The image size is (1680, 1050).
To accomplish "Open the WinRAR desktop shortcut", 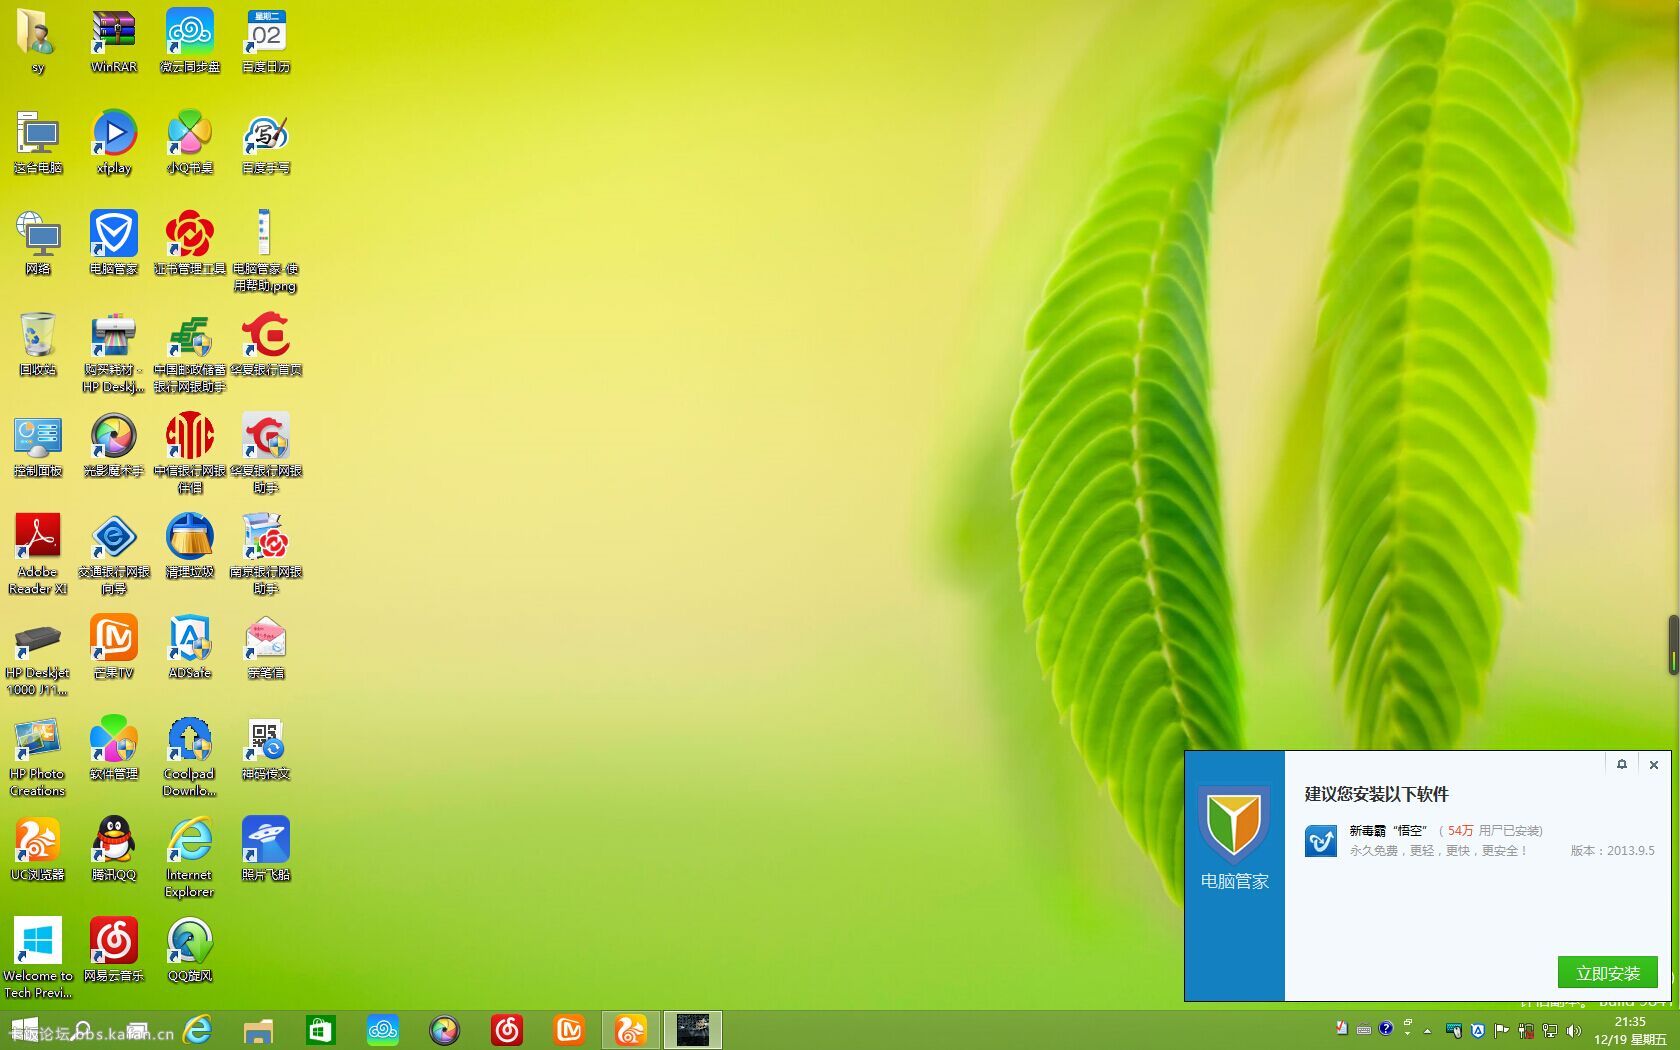I will tap(114, 41).
